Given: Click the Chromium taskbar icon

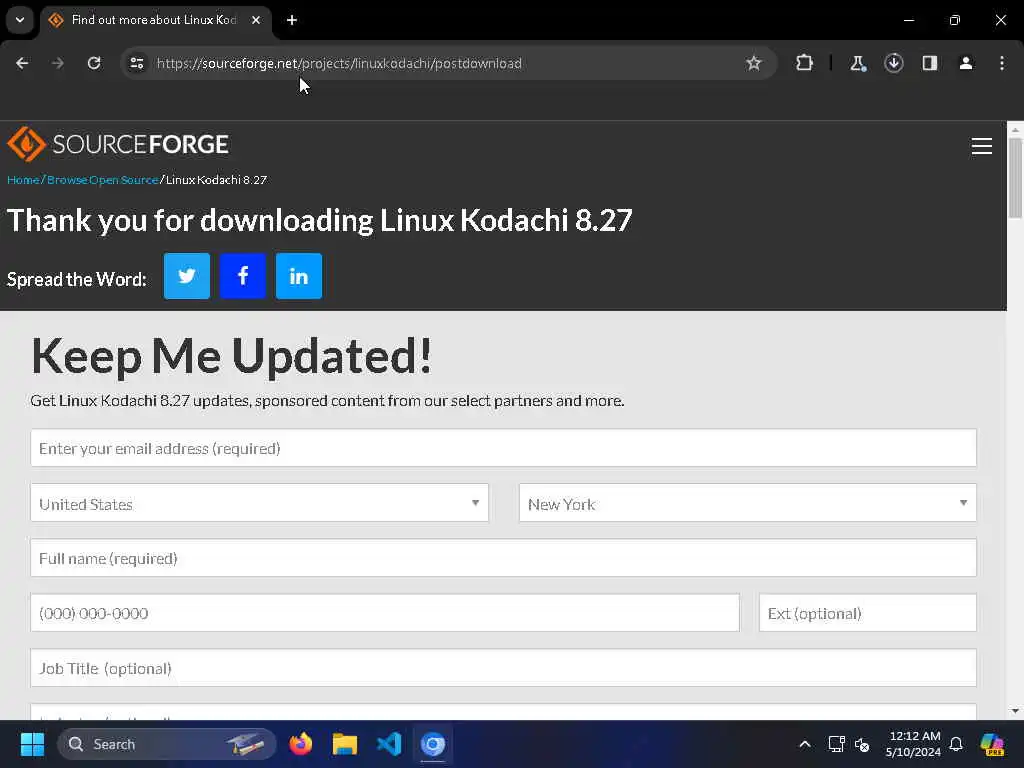Looking at the screenshot, I should [432, 744].
